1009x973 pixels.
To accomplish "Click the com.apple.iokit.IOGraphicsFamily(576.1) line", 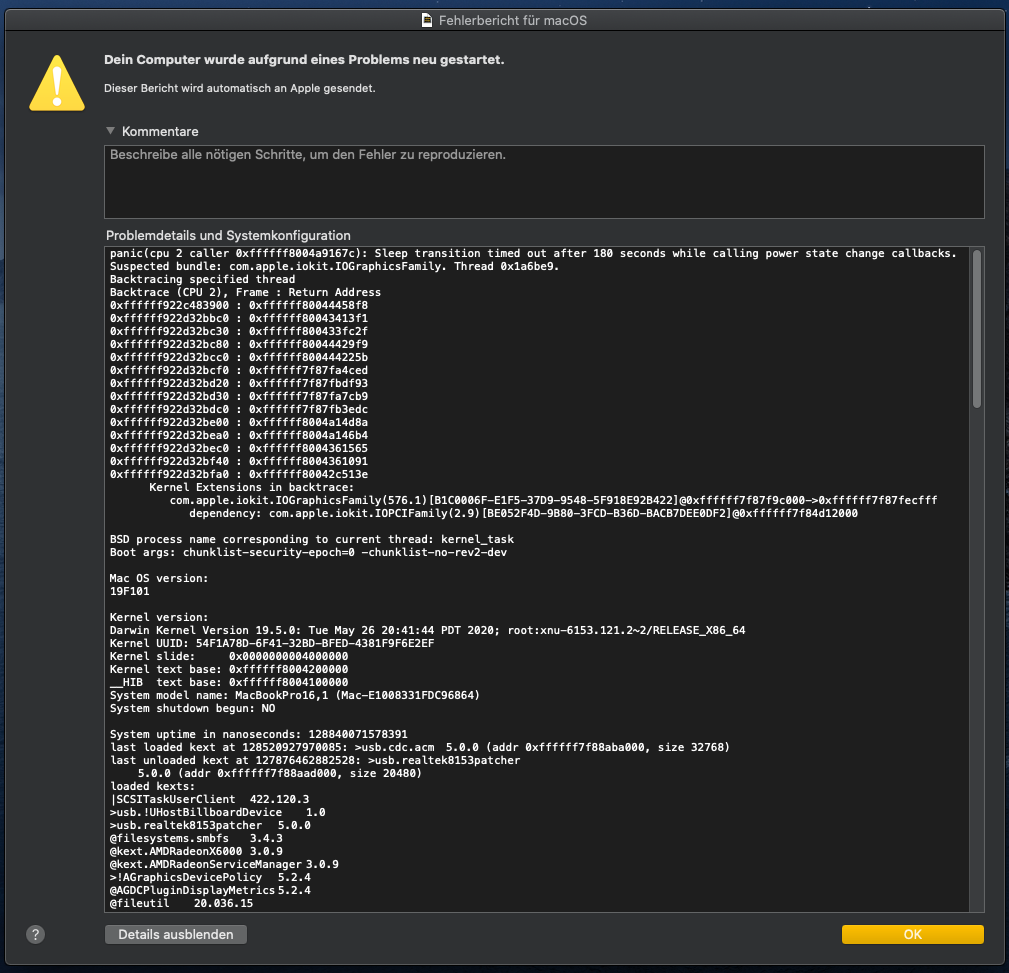I will tap(553, 500).
